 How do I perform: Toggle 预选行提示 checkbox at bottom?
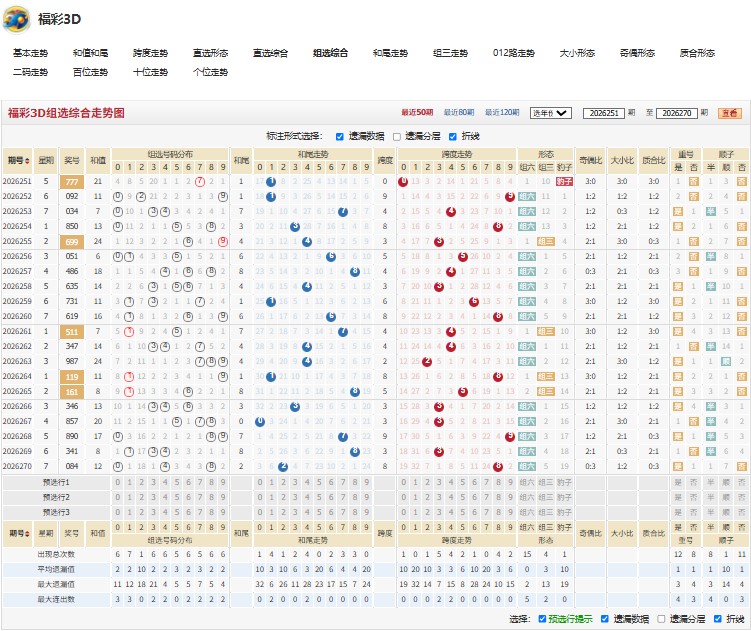(542, 619)
